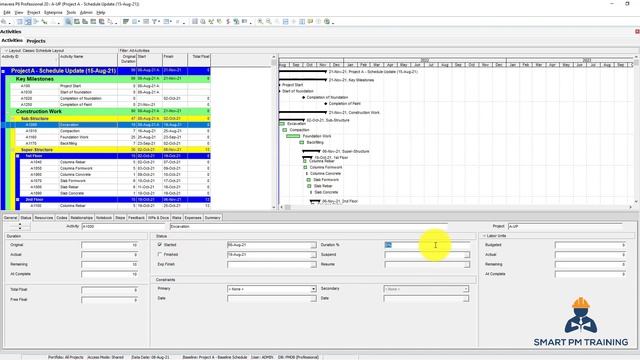640x360 pixels.
Task: Open the Primary constraint dropdown
Action: click(x=313, y=289)
